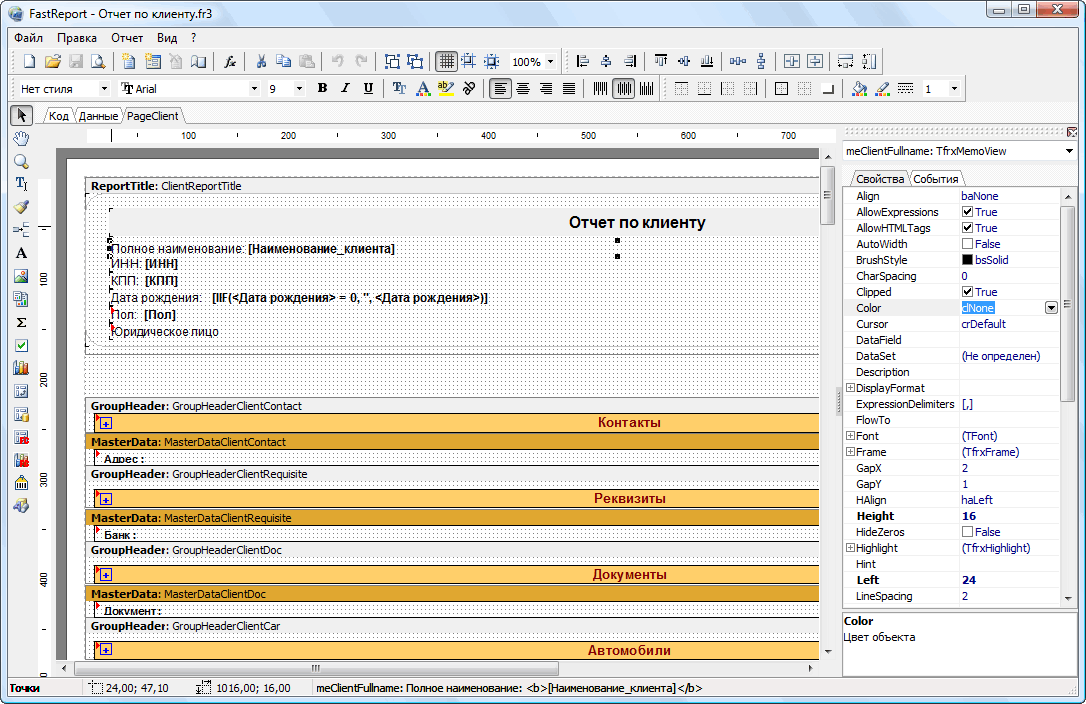This screenshot has width=1086, height=704.
Task: Apply Underline formatting
Action: (x=368, y=88)
